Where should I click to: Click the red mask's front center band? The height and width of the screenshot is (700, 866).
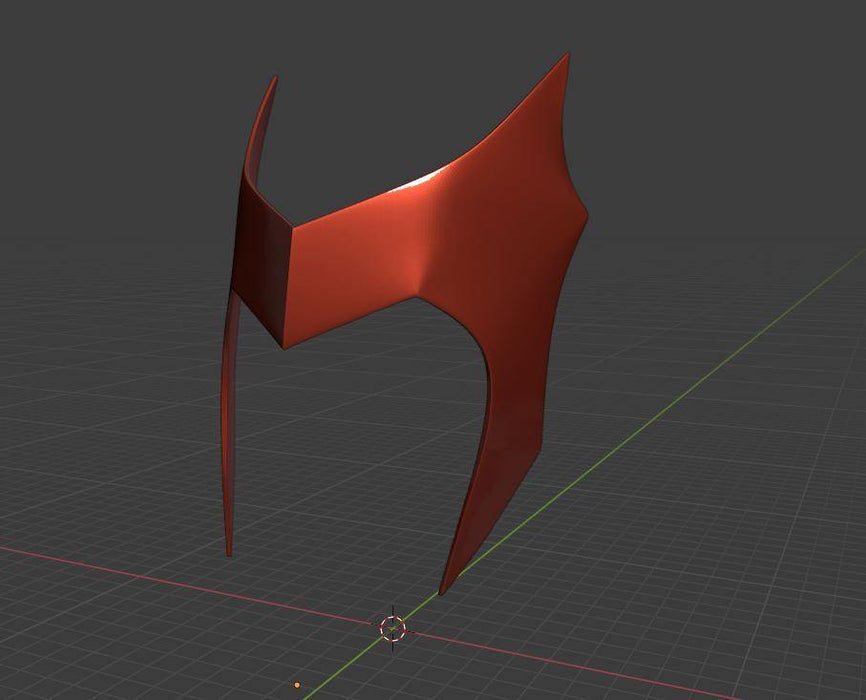click(355, 265)
